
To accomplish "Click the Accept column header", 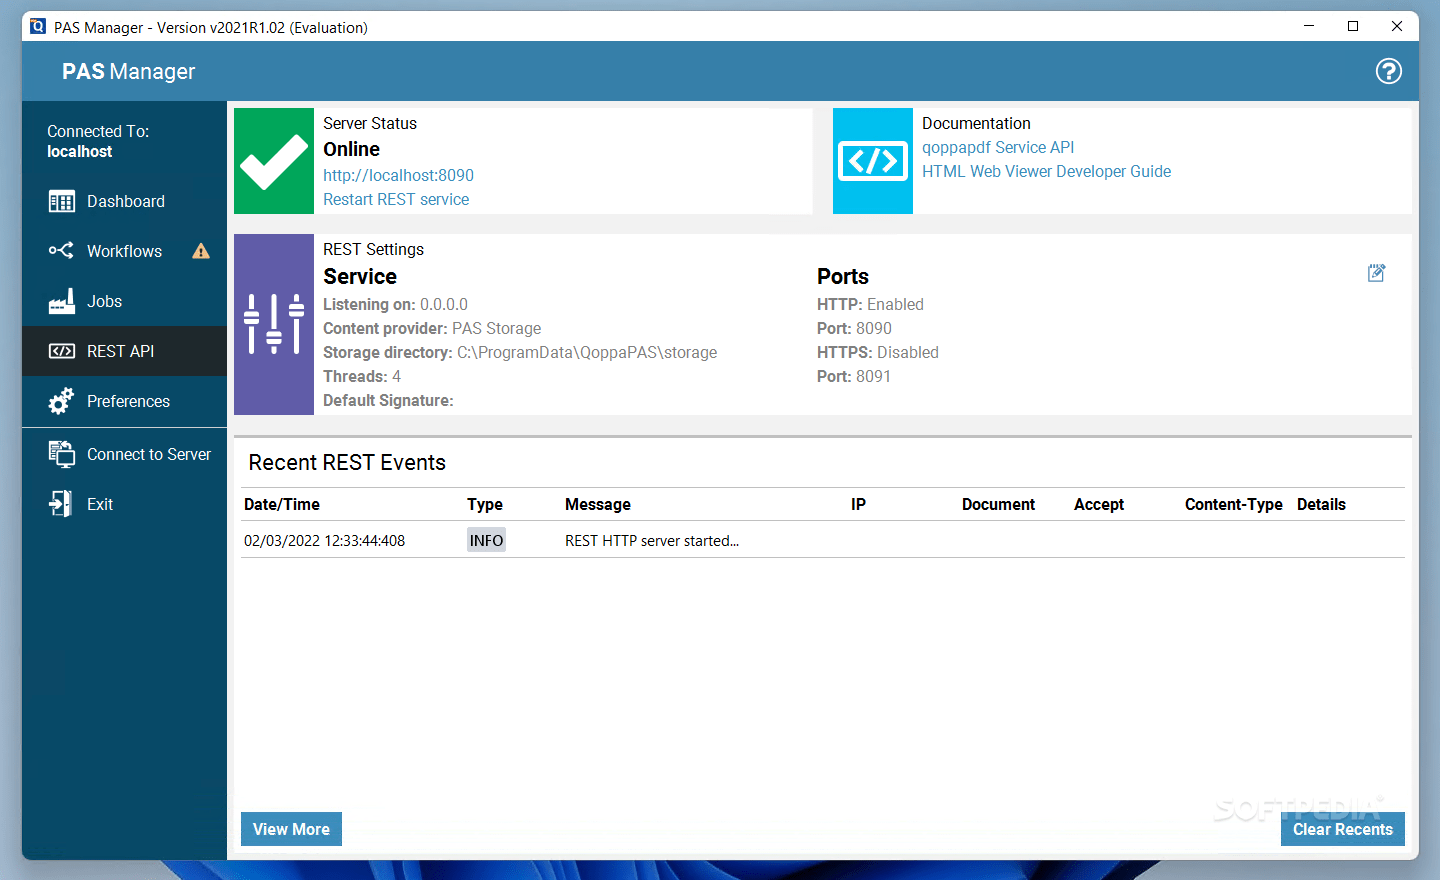I will (1099, 504).
